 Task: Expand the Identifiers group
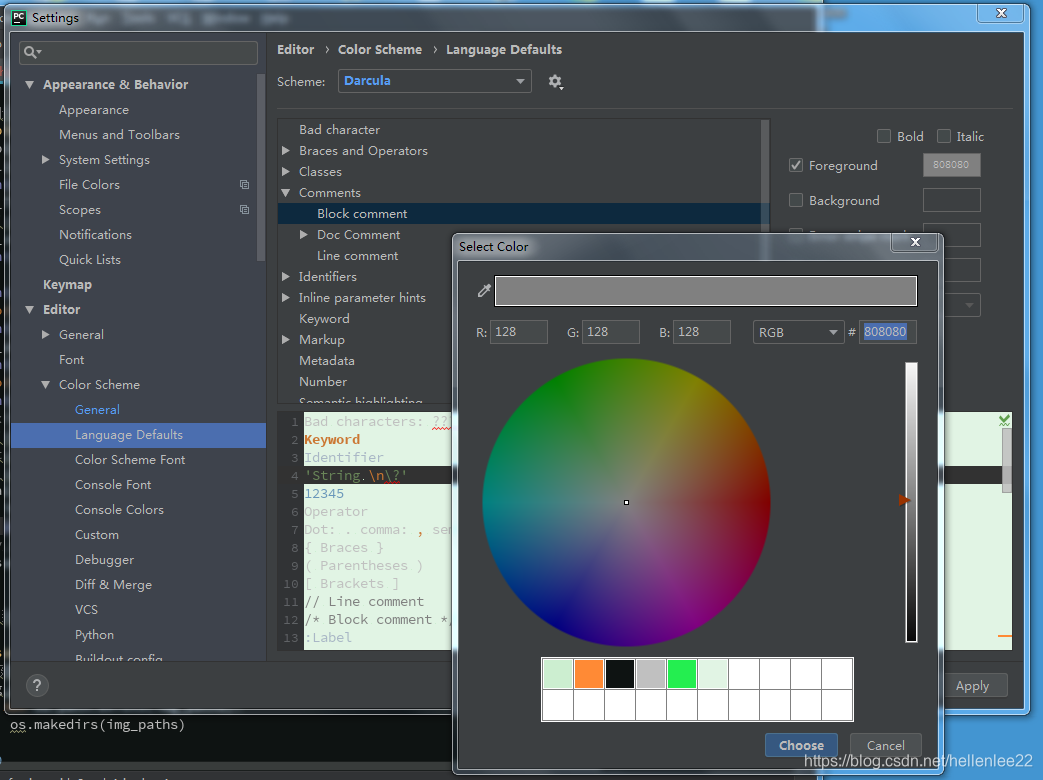(286, 276)
